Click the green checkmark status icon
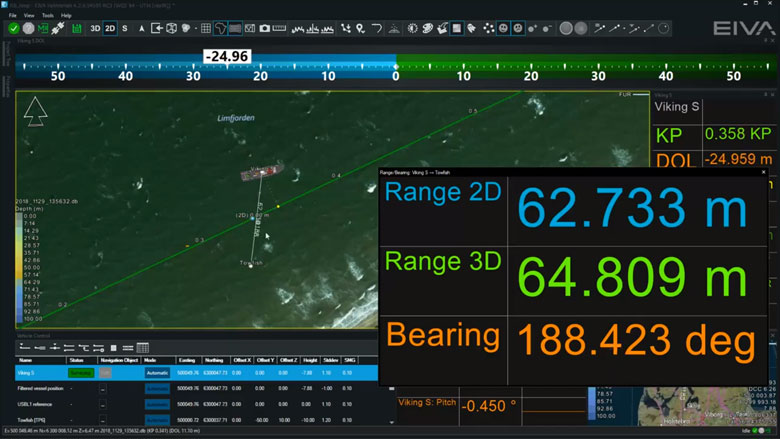Screen dimensions: 780x439 click(x=13, y=29)
